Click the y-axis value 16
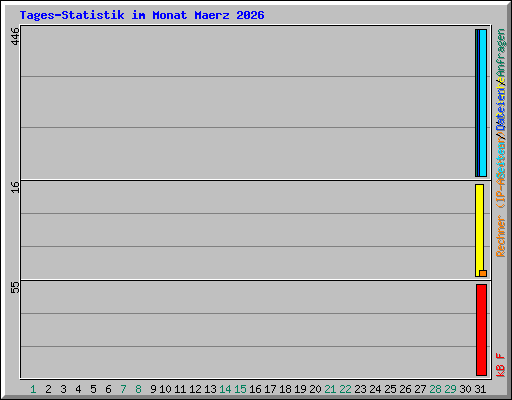 point(15,187)
